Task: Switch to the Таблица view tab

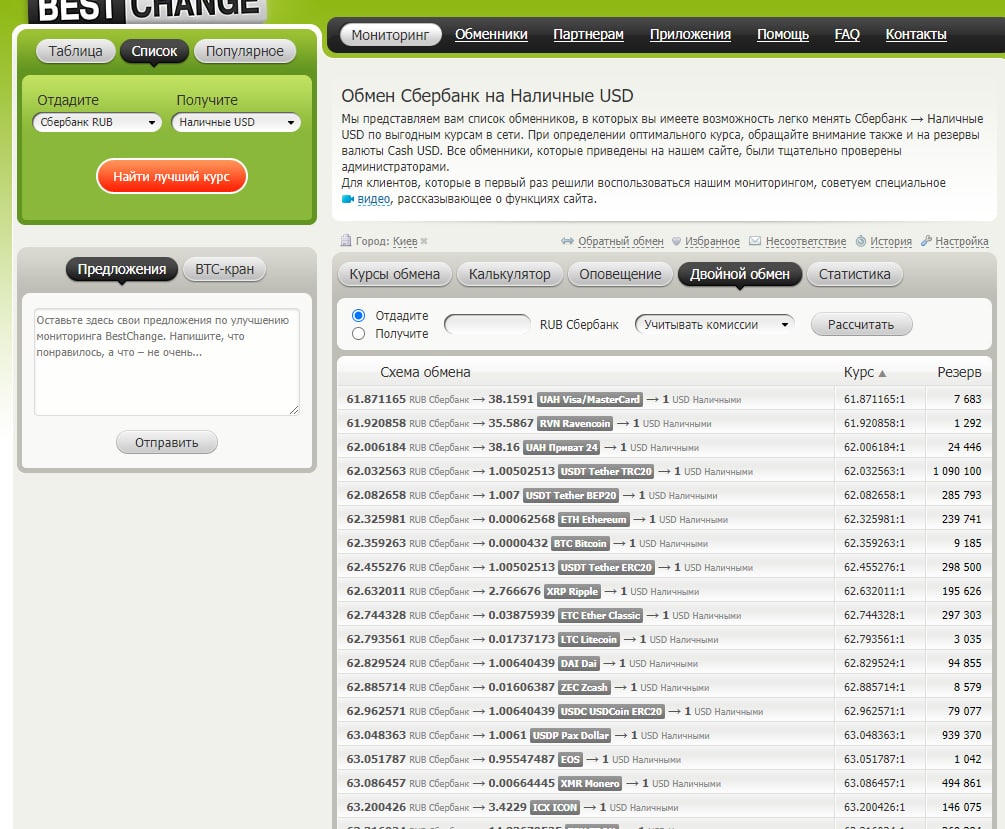Action: pyautogui.click(x=76, y=51)
